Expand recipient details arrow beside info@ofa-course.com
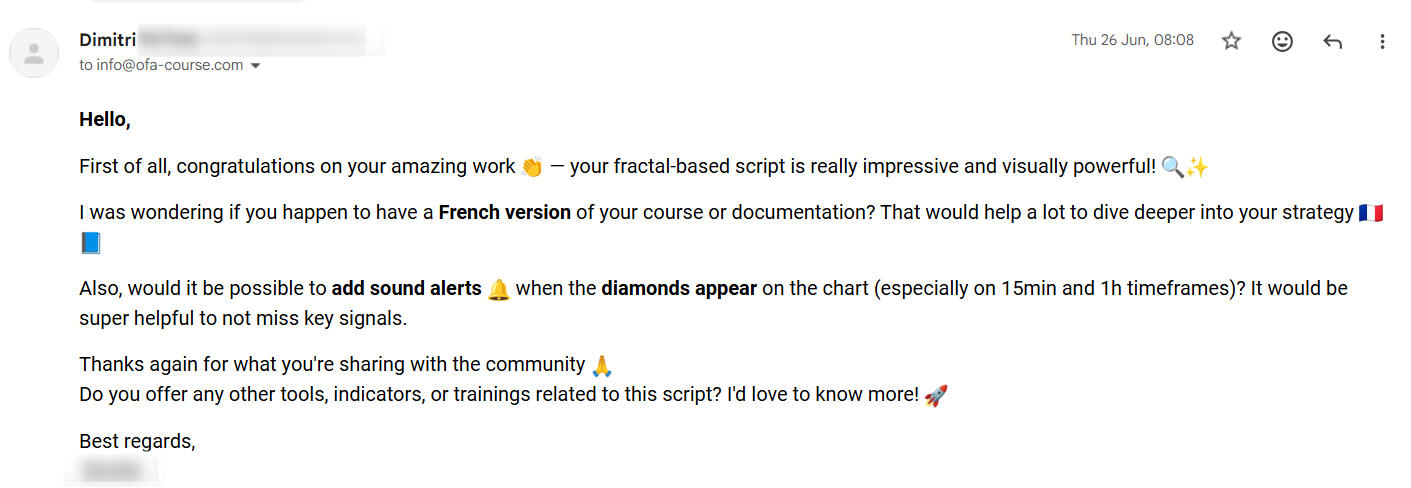Screen dimensions: 1411x488 pos(255,66)
